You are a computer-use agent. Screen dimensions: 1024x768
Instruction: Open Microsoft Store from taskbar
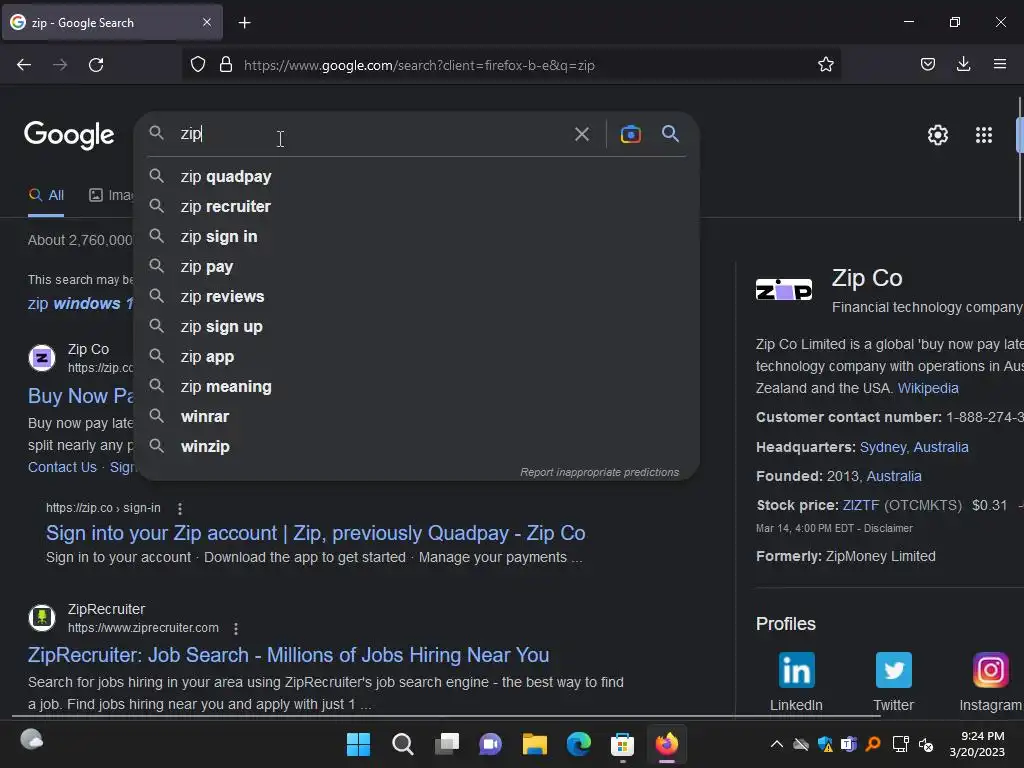coord(622,744)
